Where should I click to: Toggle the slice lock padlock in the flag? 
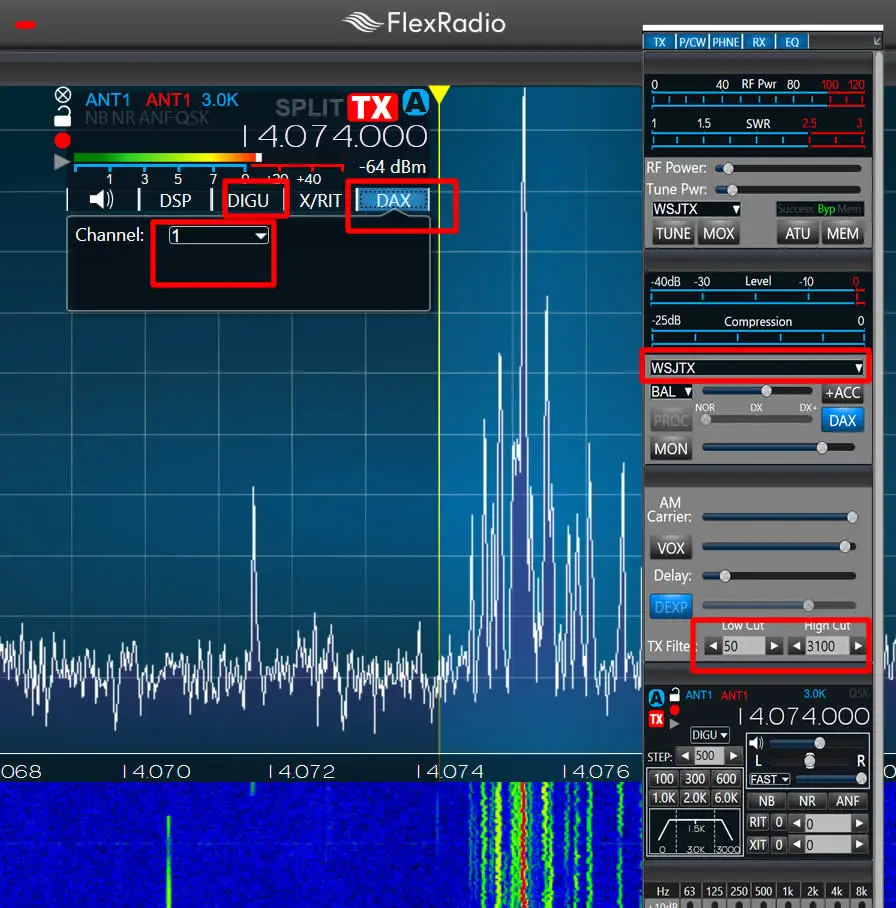[63, 116]
